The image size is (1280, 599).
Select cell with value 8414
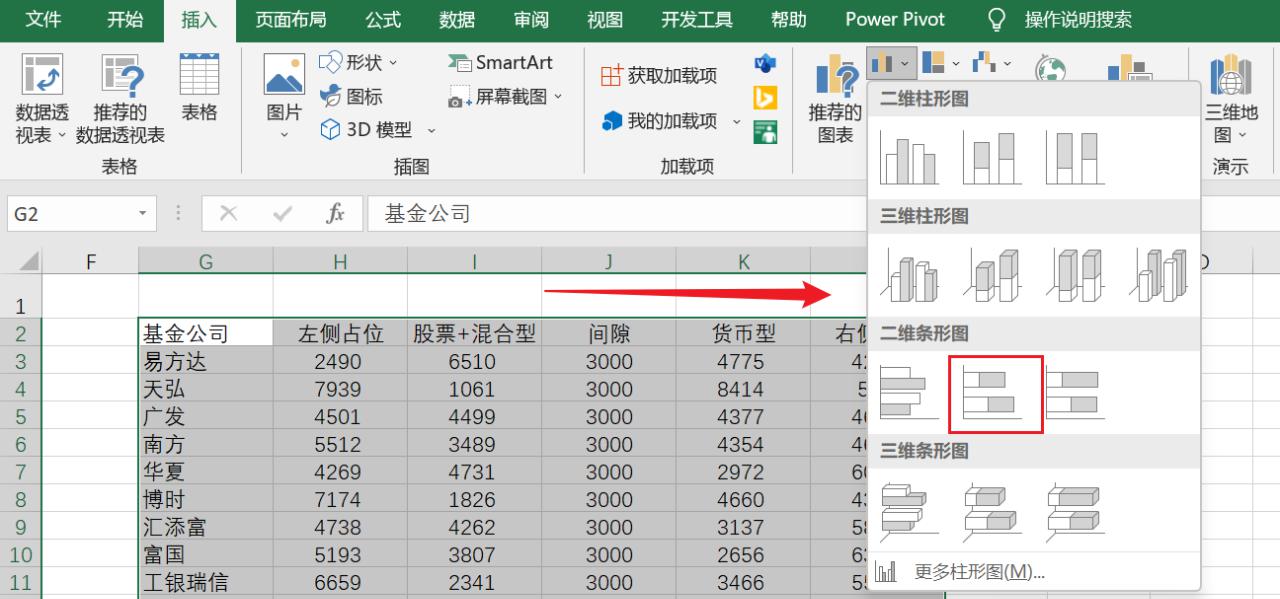point(744,389)
